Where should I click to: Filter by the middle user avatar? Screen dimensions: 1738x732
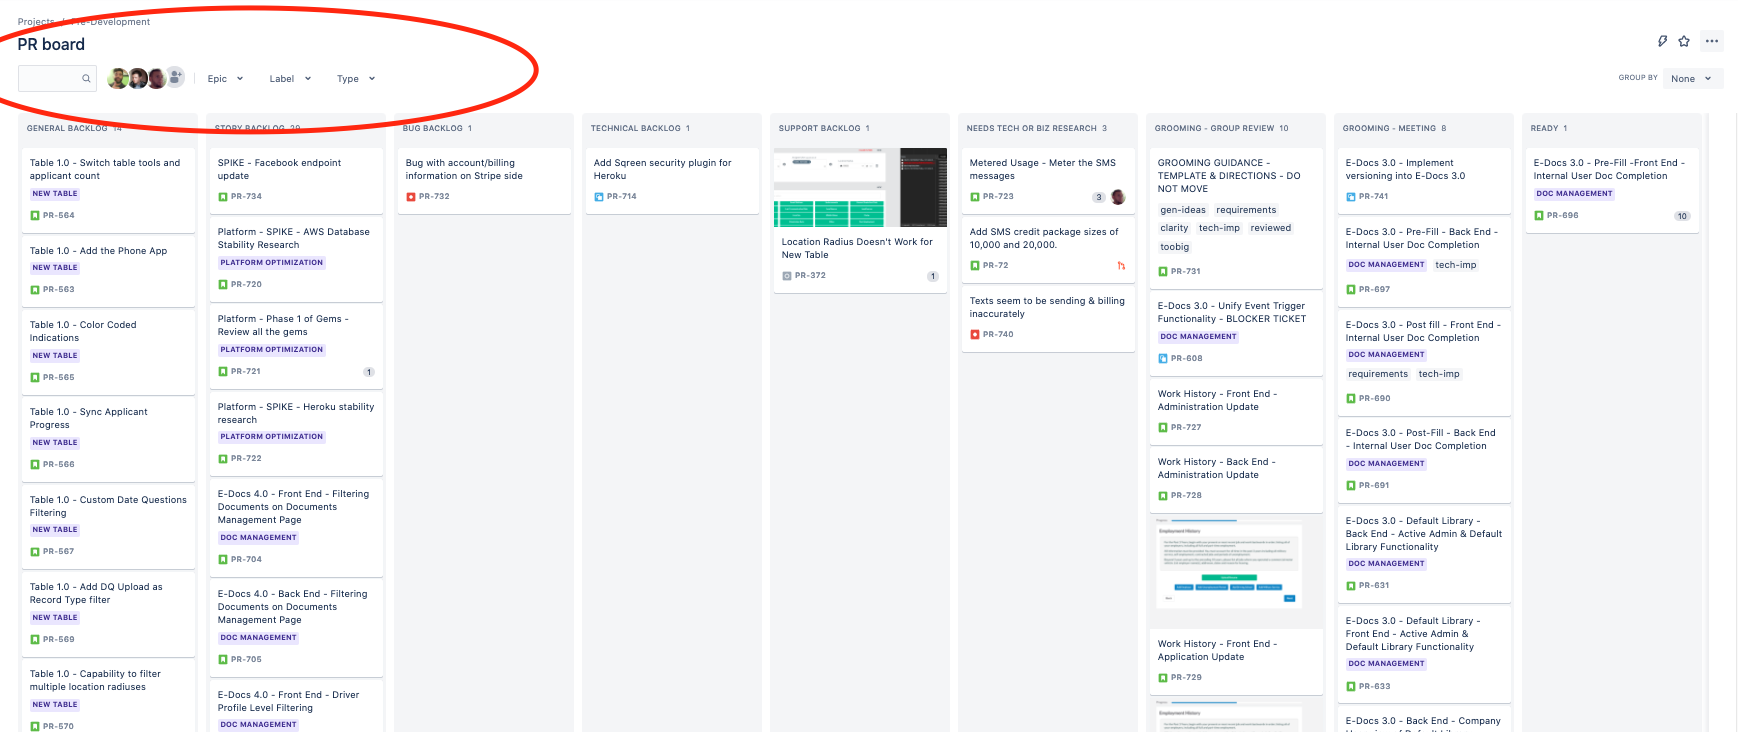point(138,78)
